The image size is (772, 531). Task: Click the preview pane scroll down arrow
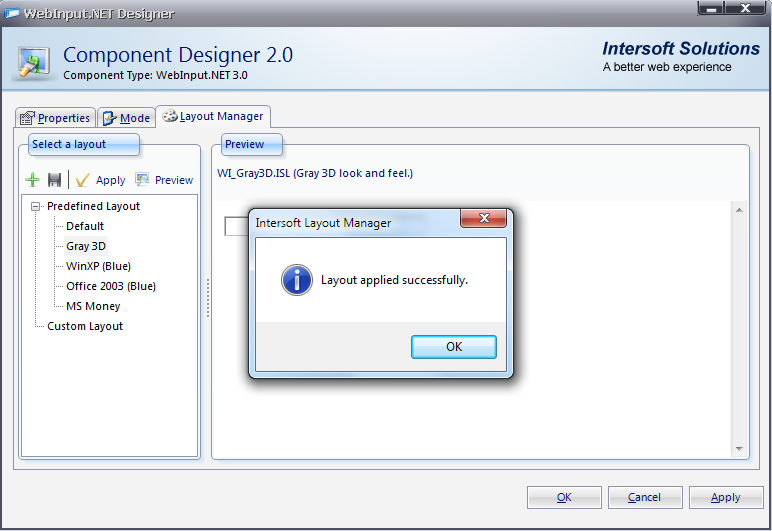[740, 449]
